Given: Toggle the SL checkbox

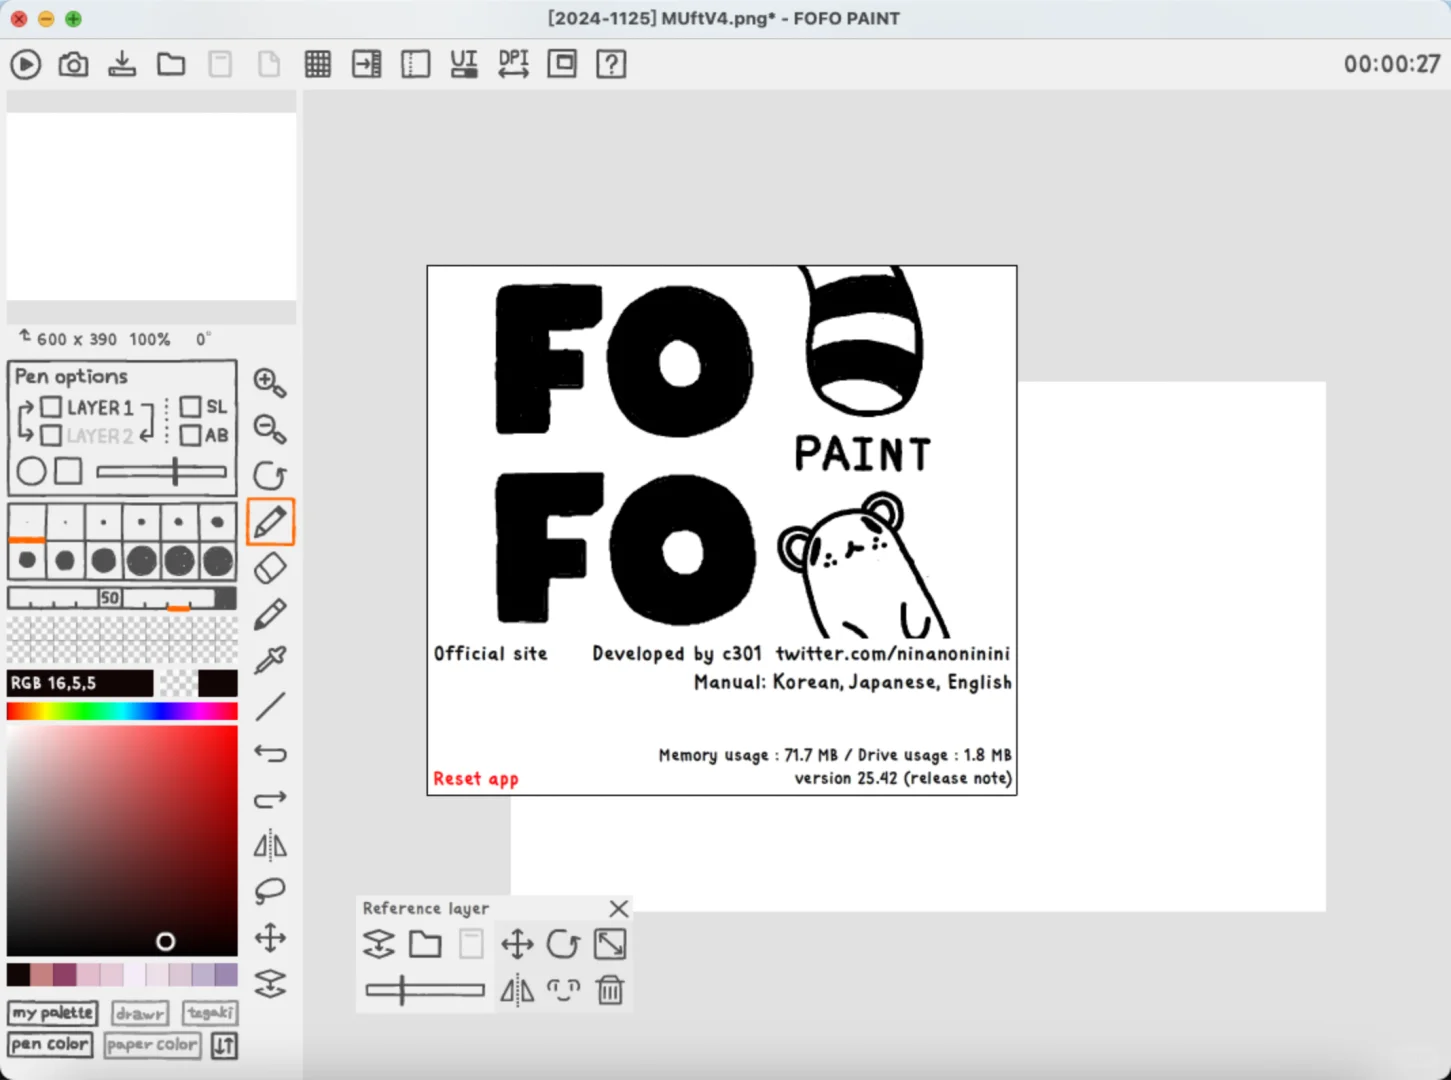Looking at the screenshot, I should coord(190,407).
